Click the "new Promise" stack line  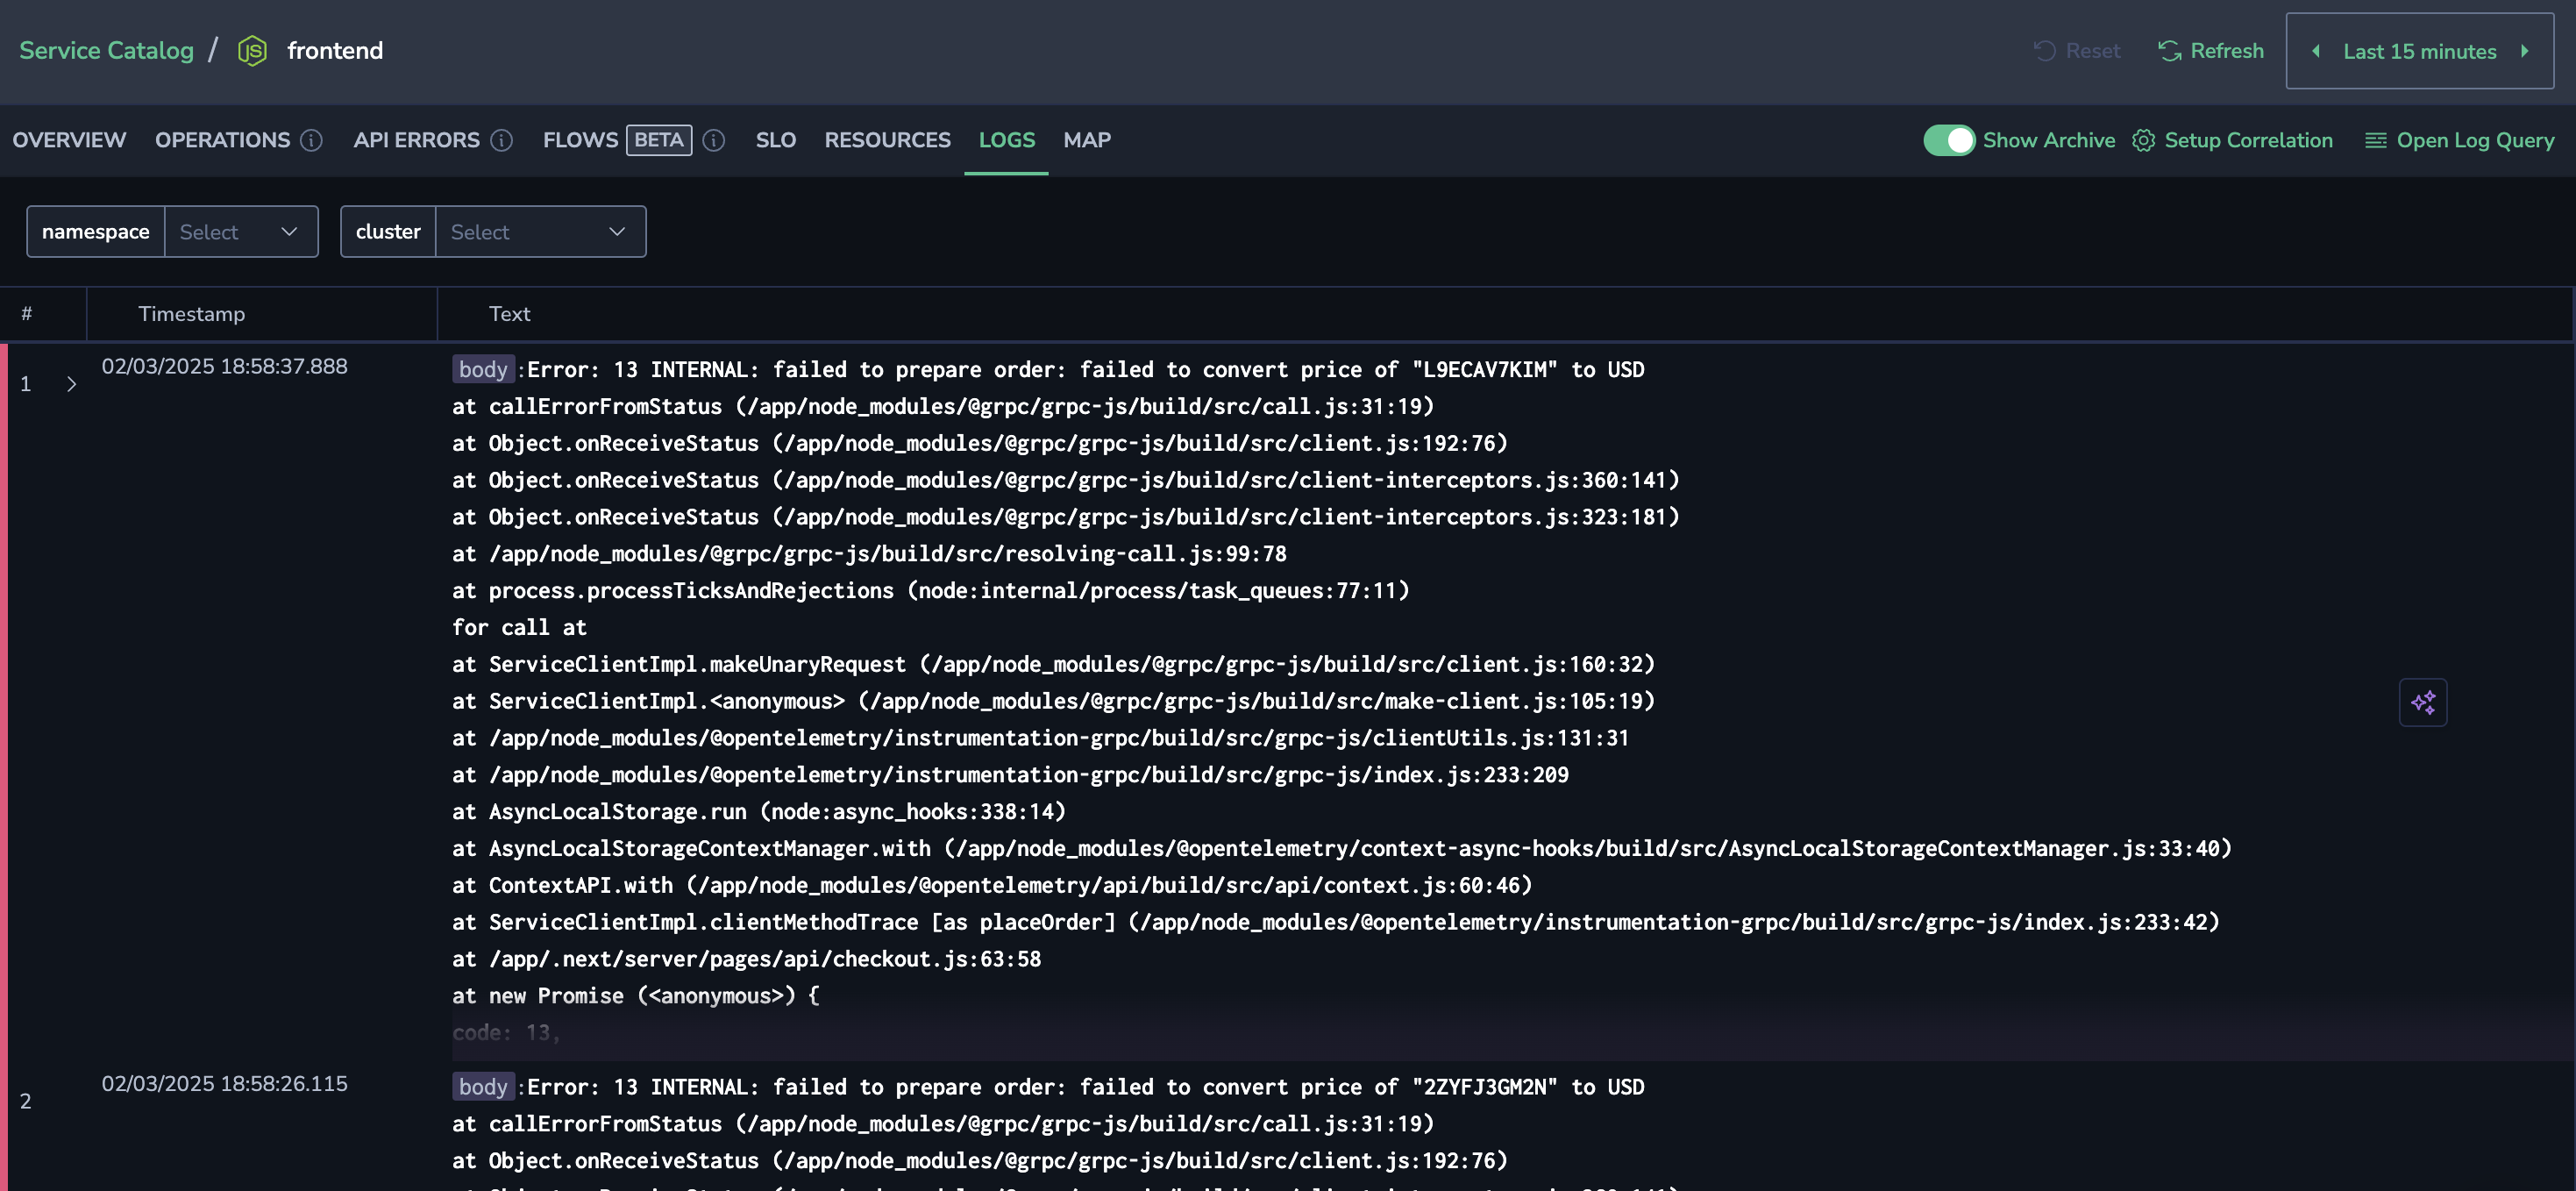click(636, 996)
